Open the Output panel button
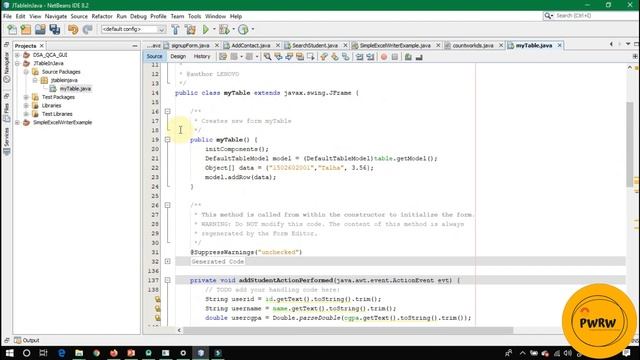The height and width of the screenshot is (360, 640). (27, 340)
